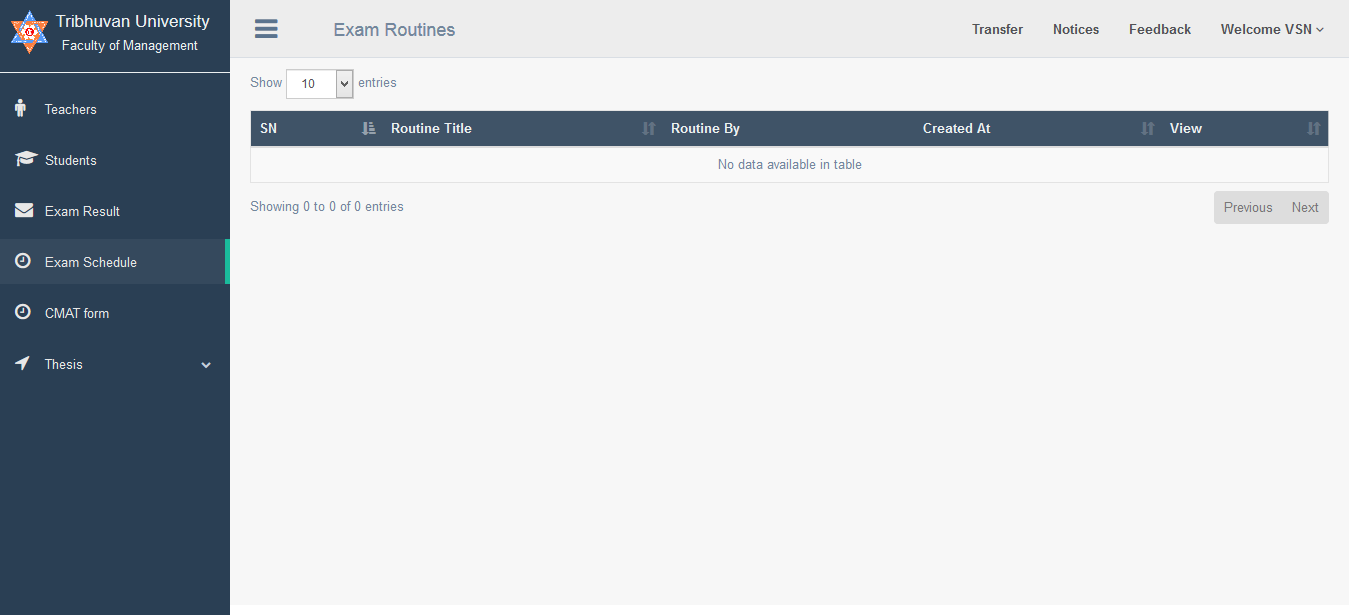Sort by Created At column arrows

point(1147,128)
